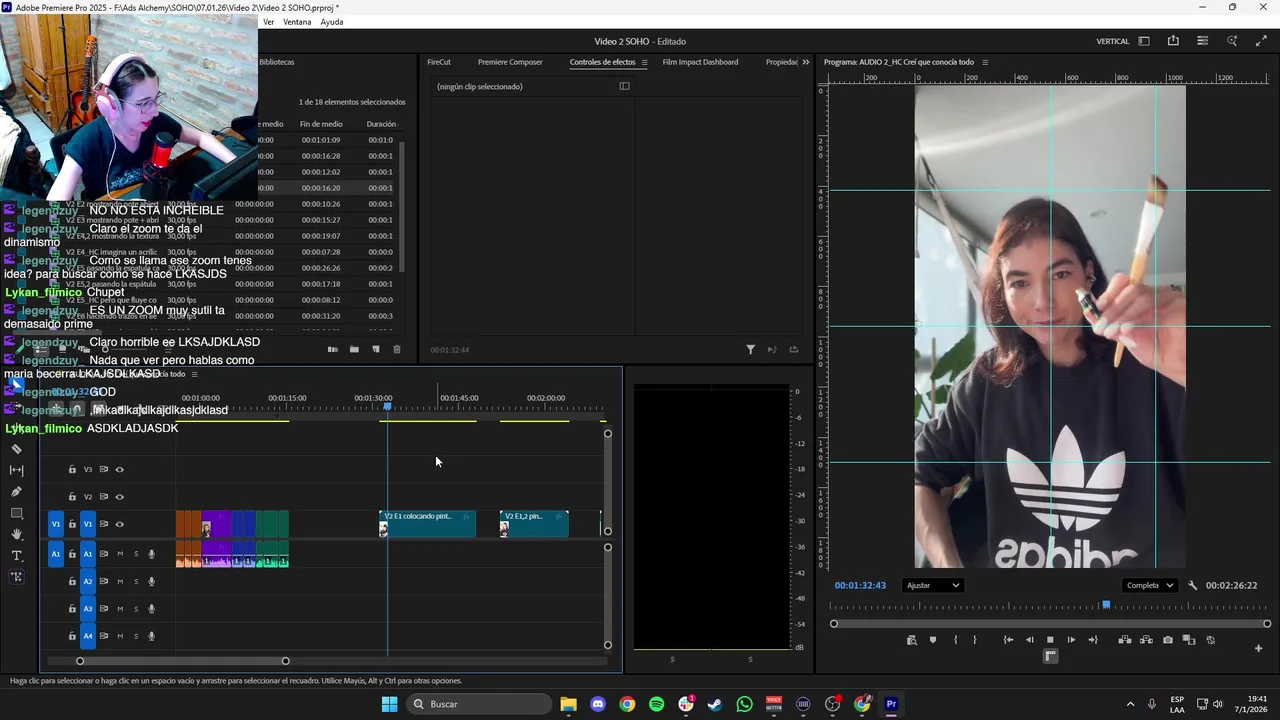Open the Controles de efectos panel menu
The image size is (1280, 720).
click(644, 62)
